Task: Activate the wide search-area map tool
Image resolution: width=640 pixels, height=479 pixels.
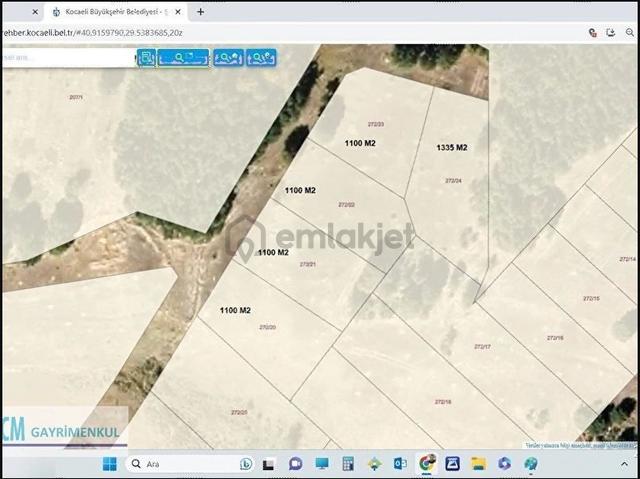Action: (184, 58)
